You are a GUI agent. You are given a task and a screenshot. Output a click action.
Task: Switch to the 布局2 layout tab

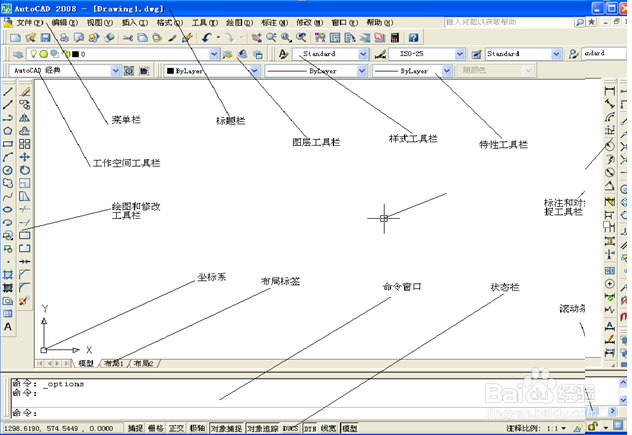click(143, 364)
